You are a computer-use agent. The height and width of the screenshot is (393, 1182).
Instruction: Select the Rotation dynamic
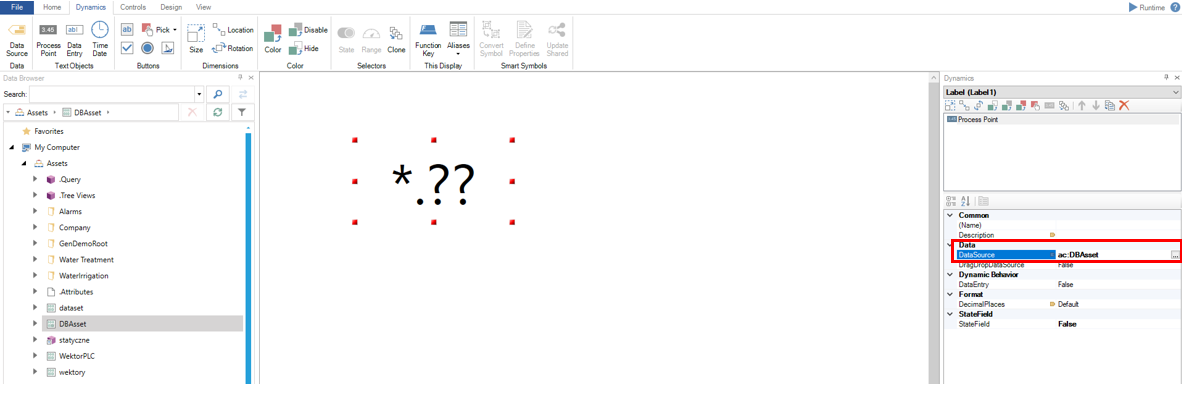tap(233, 48)
